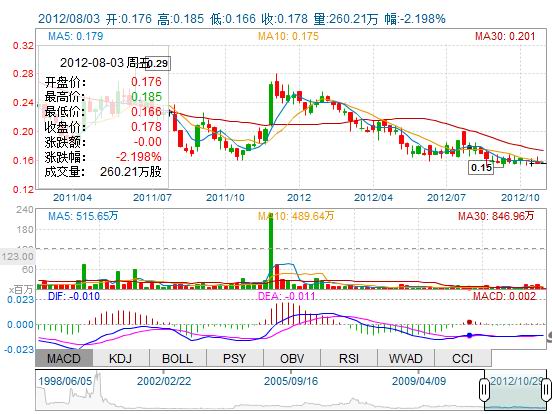
Task: Click the MA30: 0.201 legend label
Action: [505, 36]
